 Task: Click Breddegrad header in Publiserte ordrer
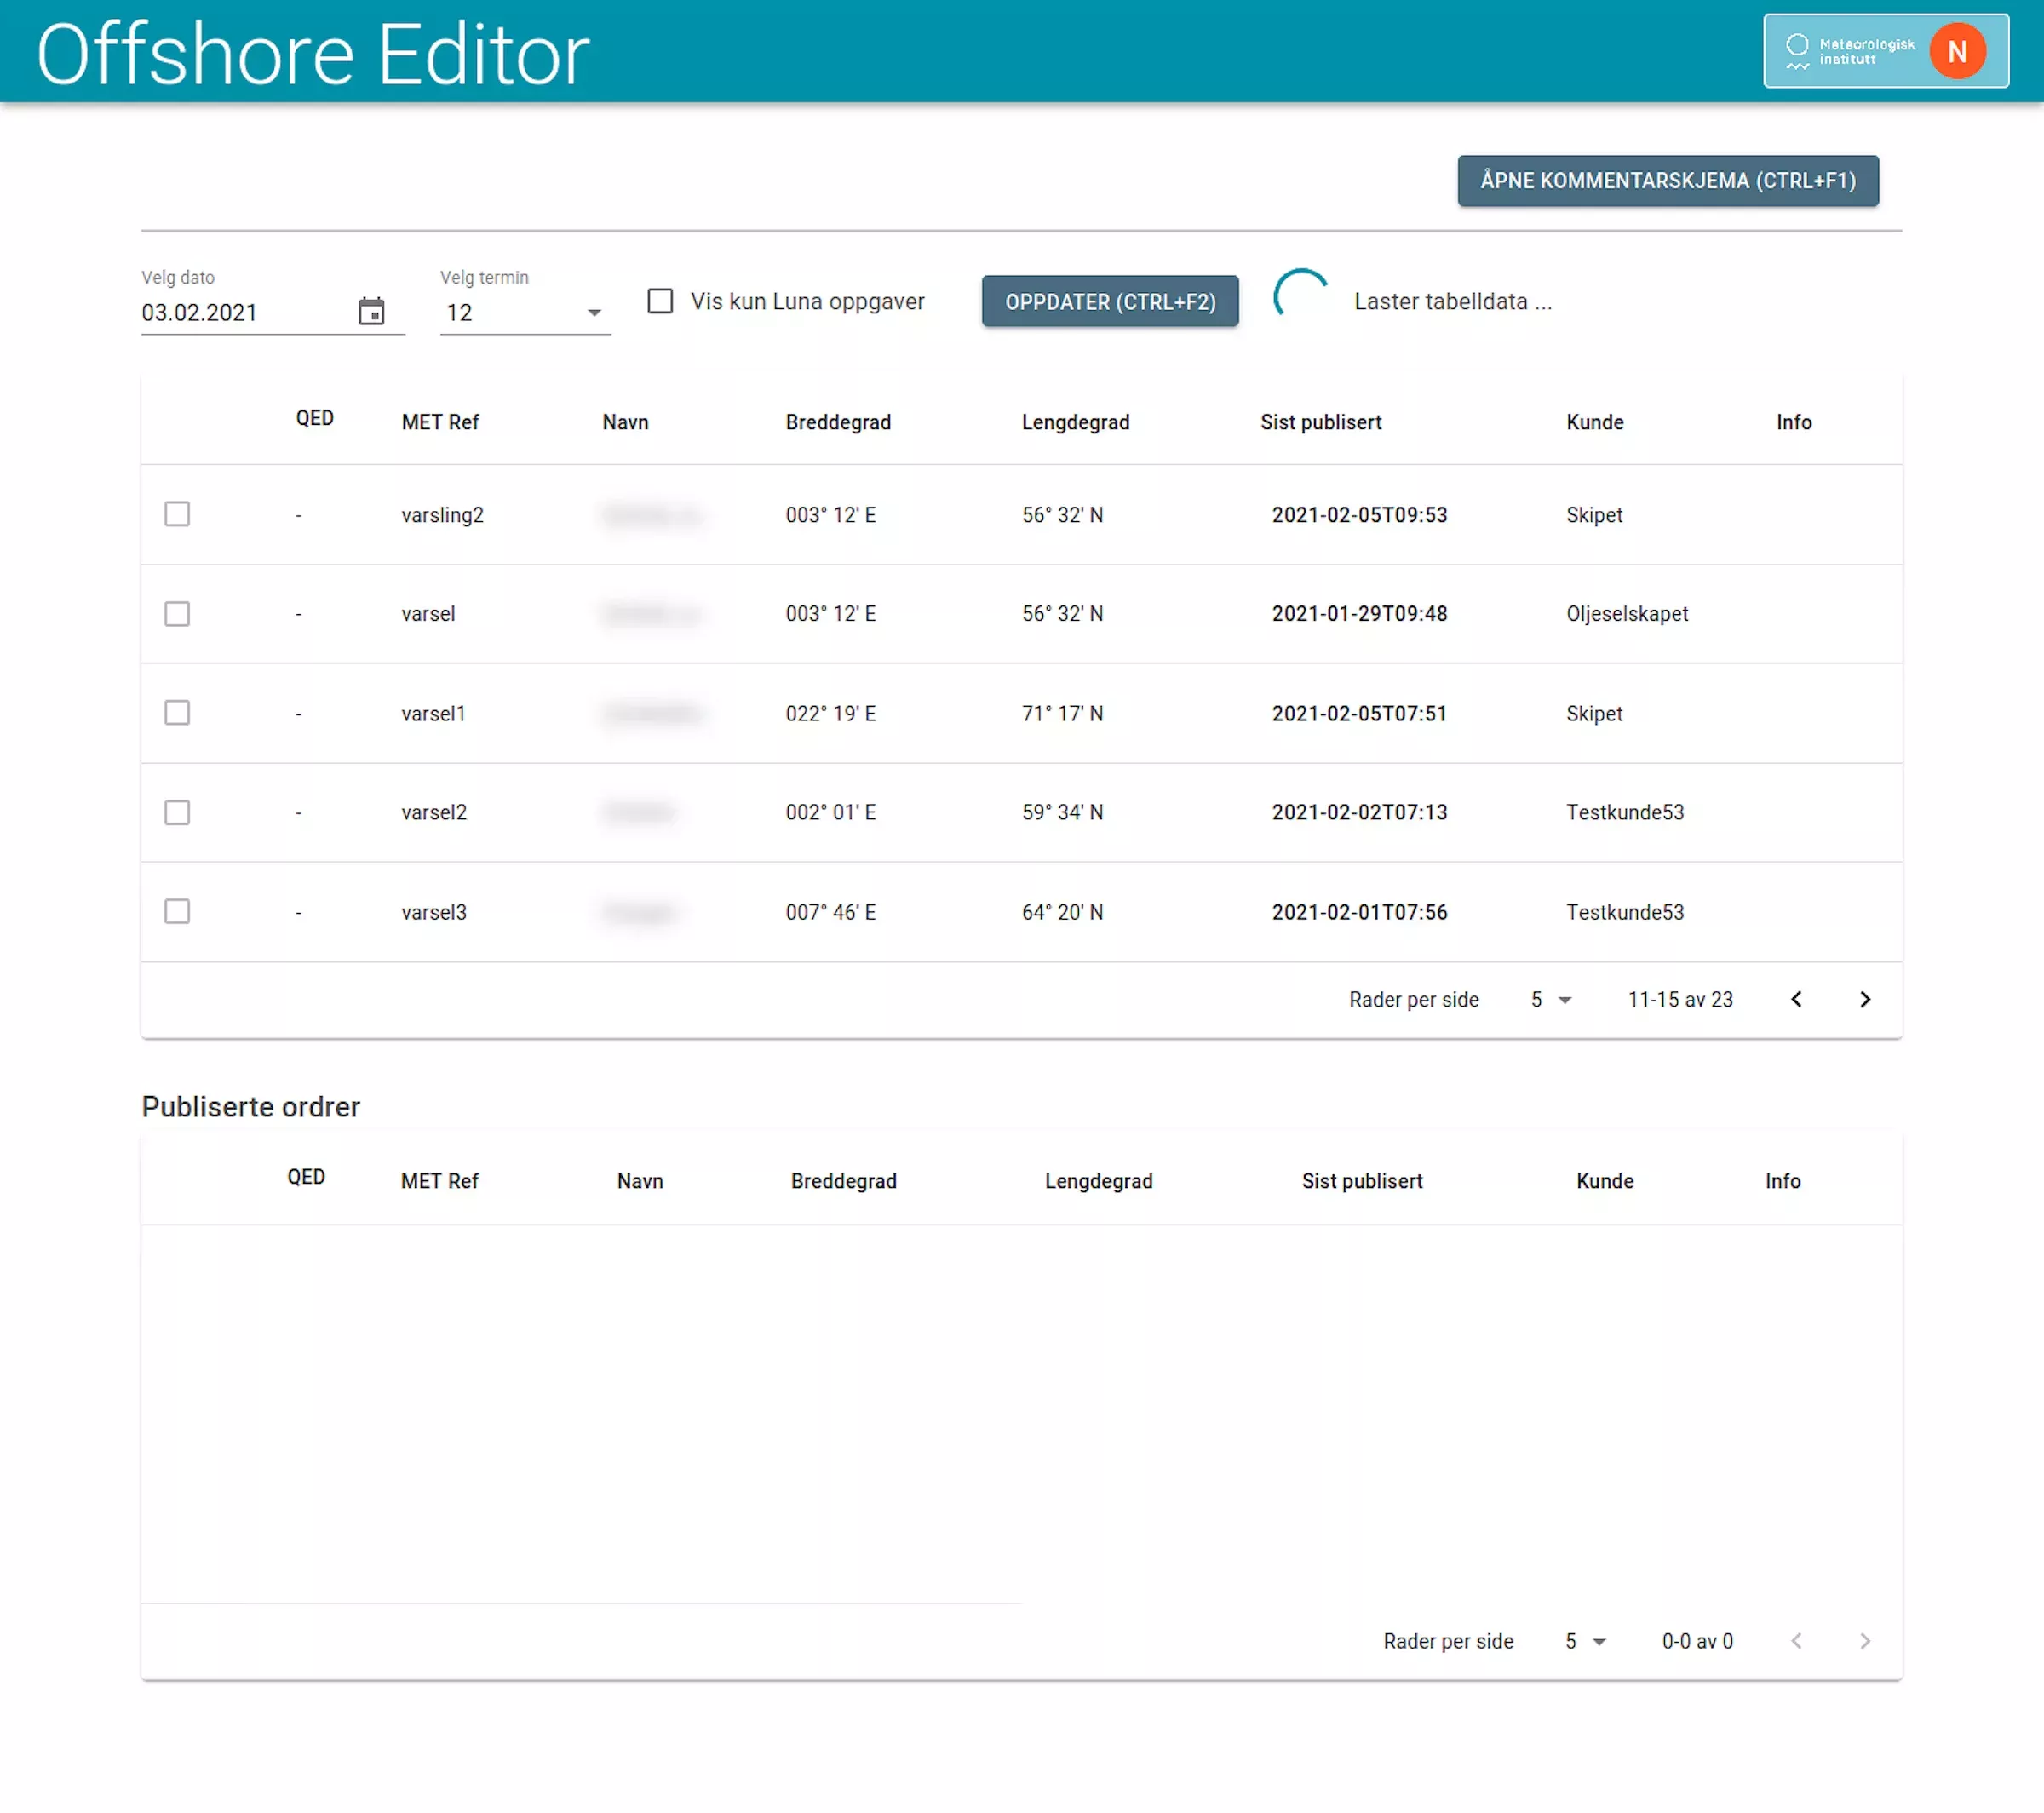[x=843, y=1181]
